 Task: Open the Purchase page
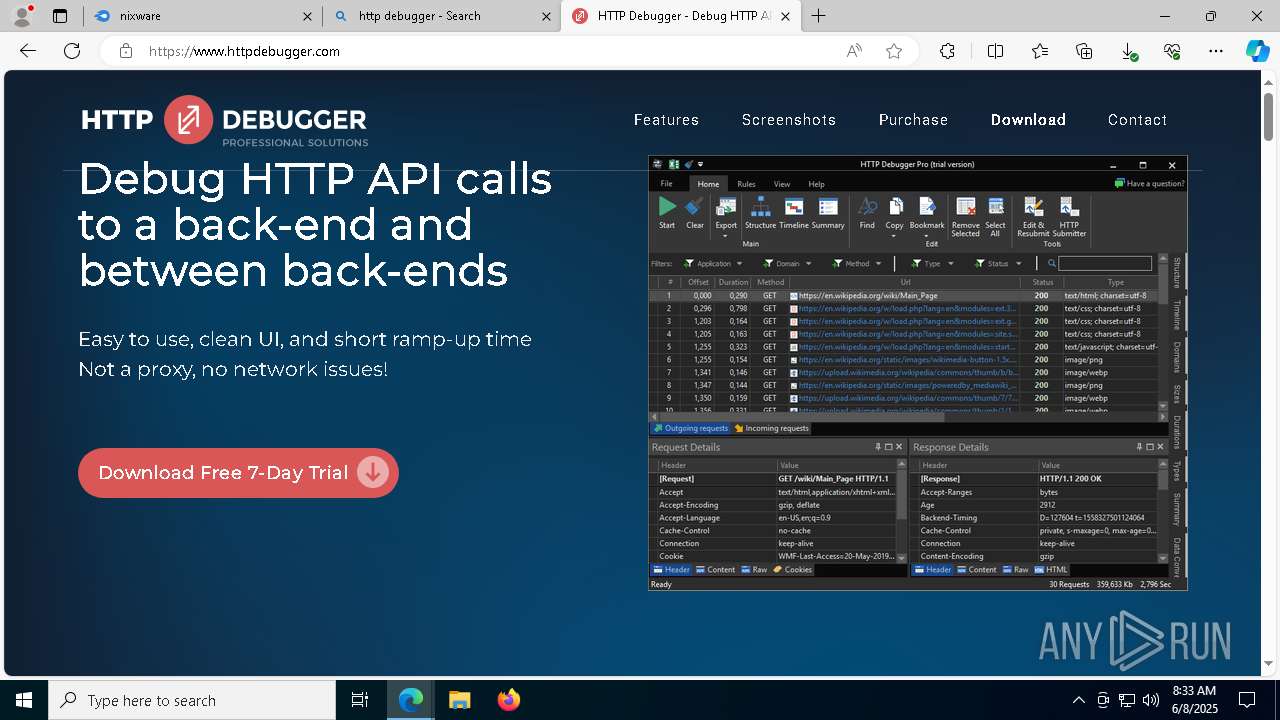(x=913, y=120)
